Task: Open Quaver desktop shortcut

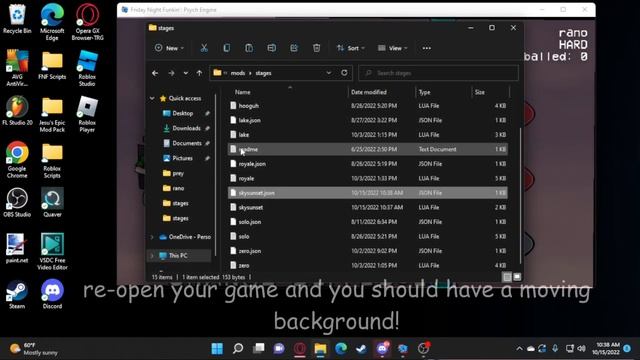Action: [52, 203]
